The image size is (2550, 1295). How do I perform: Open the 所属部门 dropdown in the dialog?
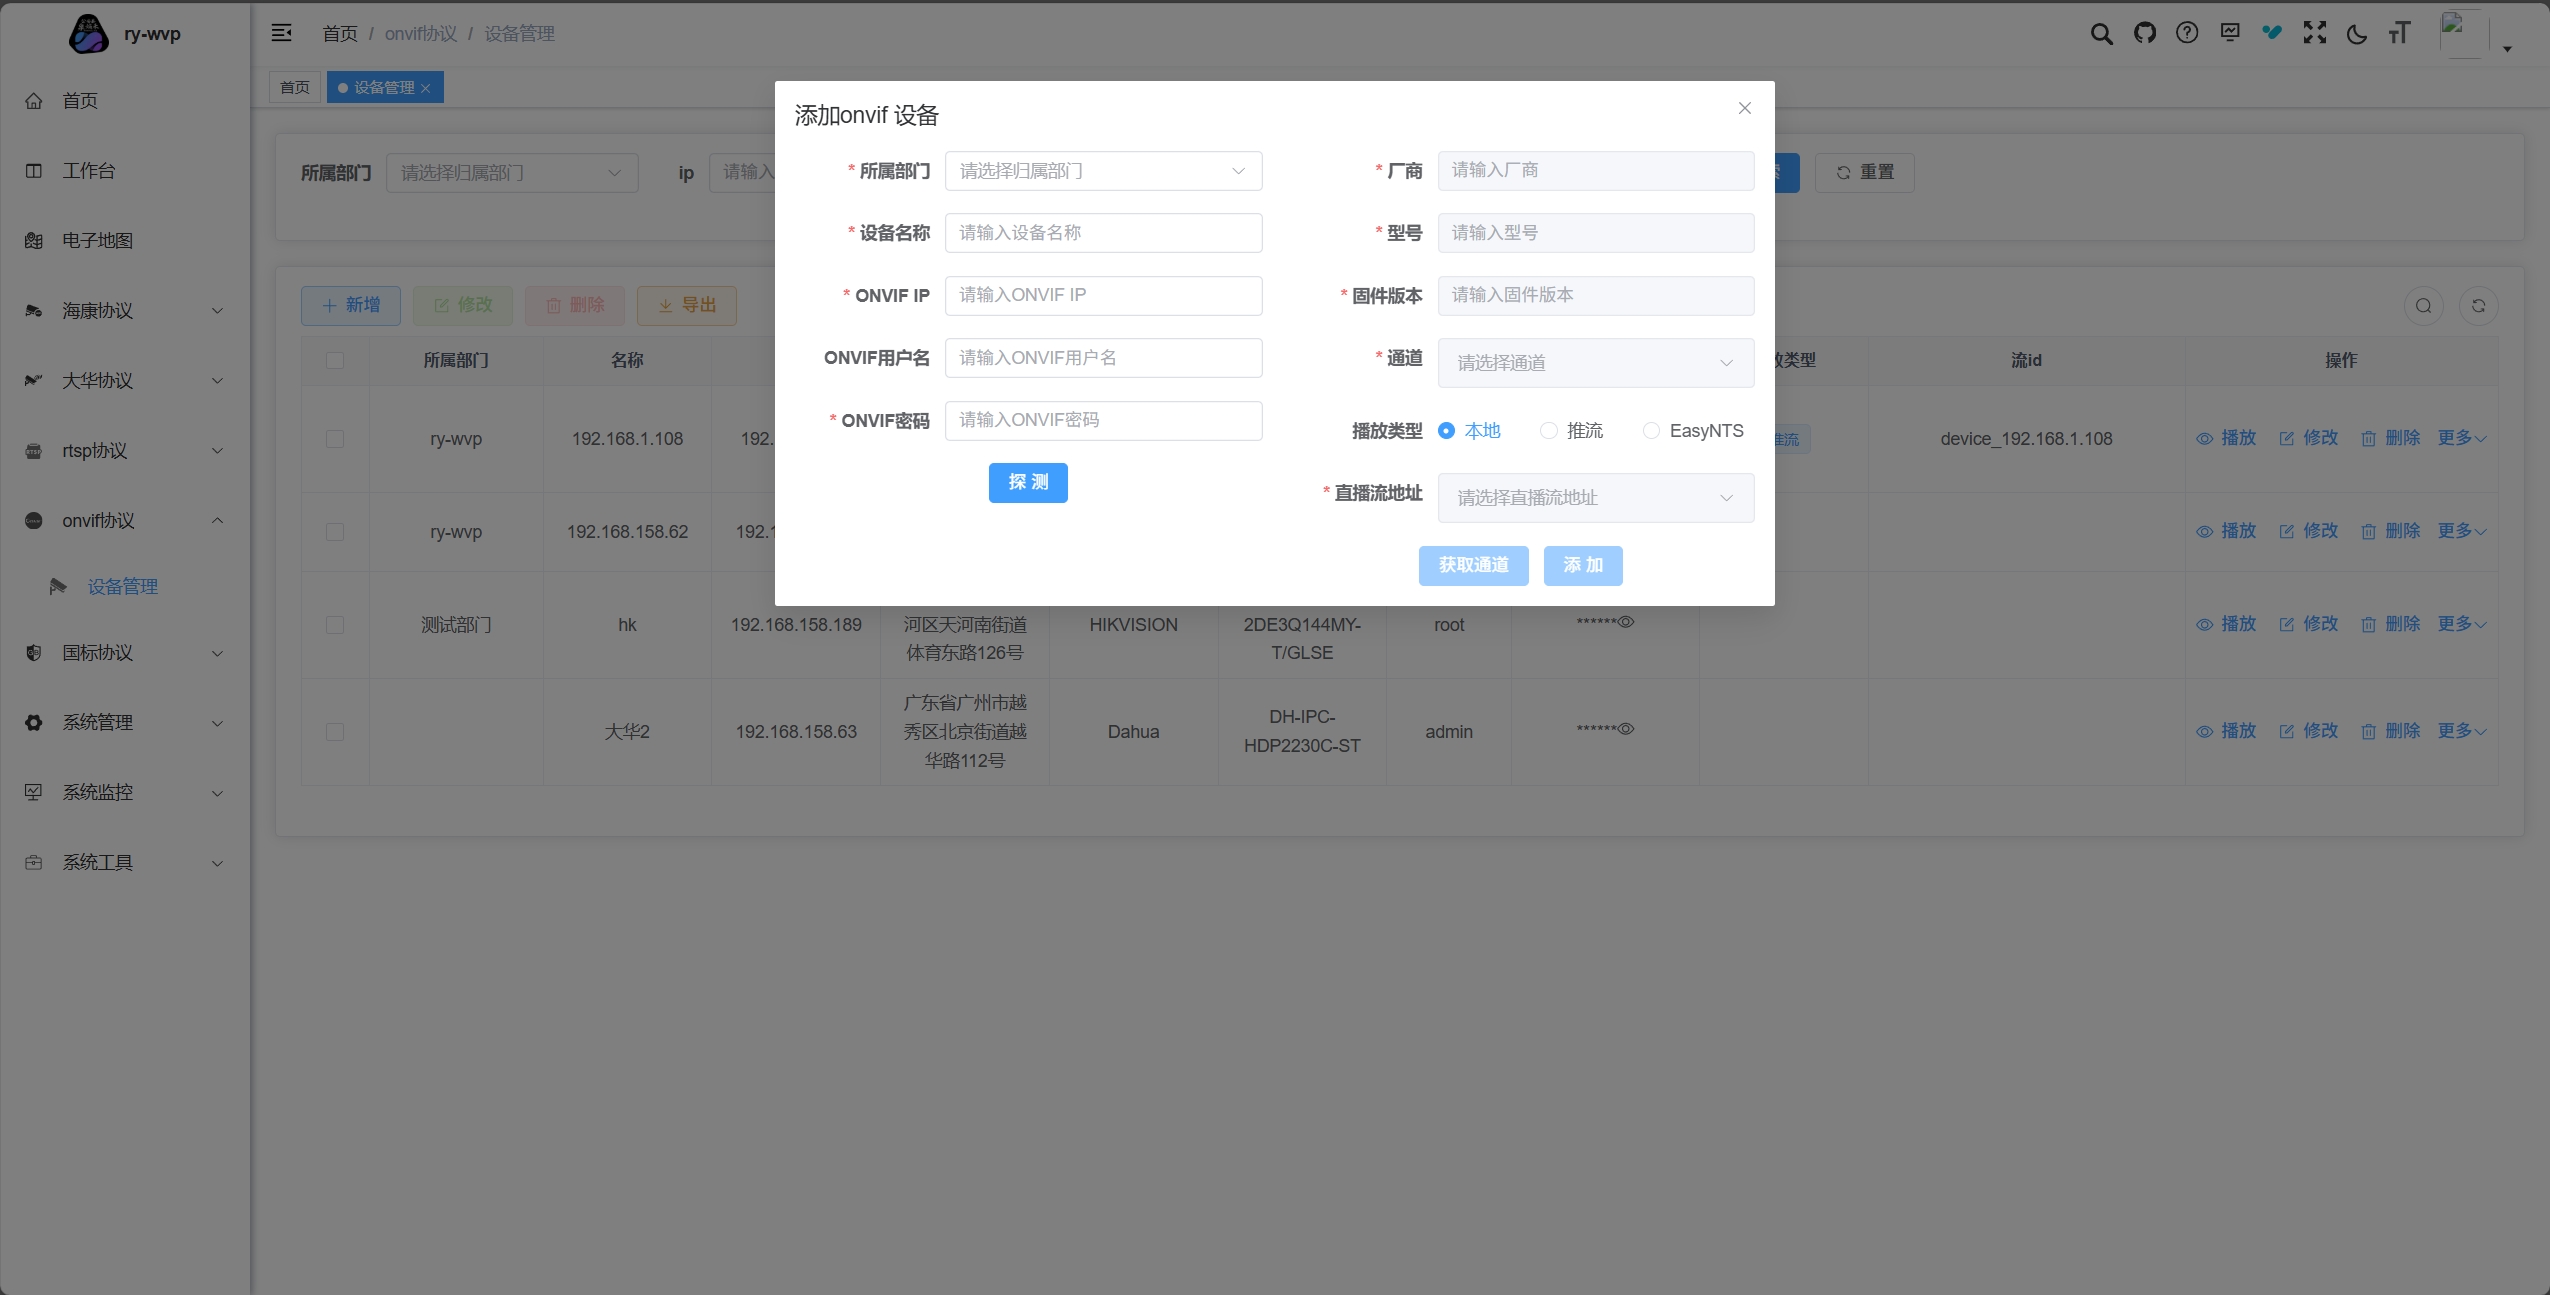[x=1103, y=171]
